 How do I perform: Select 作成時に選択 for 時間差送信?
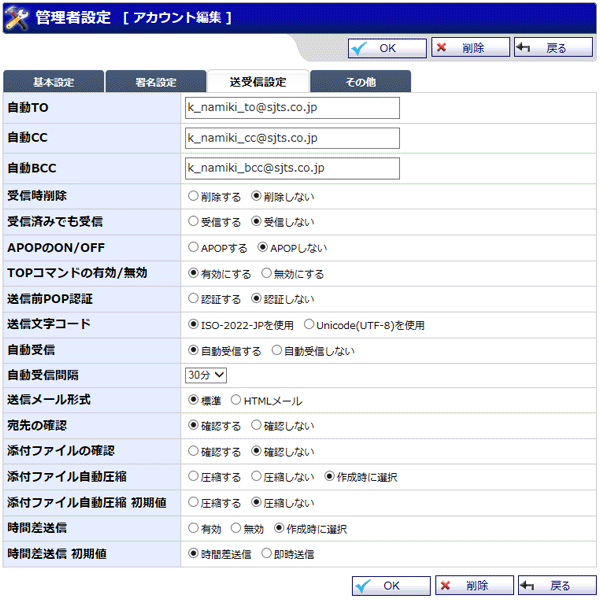279,528
